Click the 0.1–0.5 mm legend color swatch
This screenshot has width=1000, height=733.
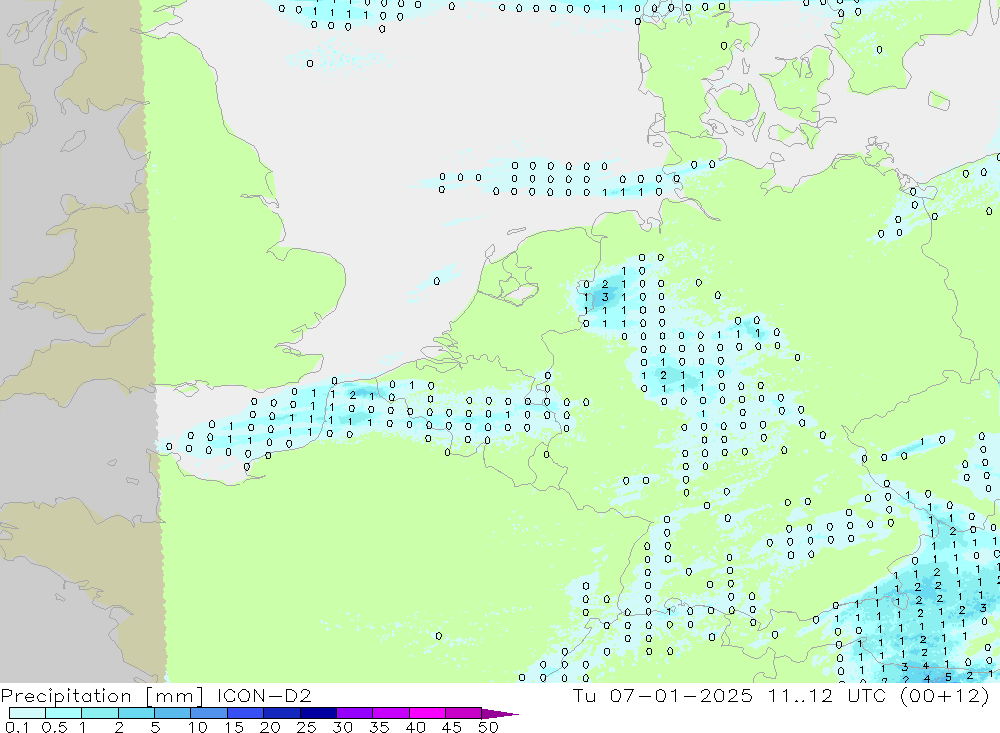coord(27,713)
